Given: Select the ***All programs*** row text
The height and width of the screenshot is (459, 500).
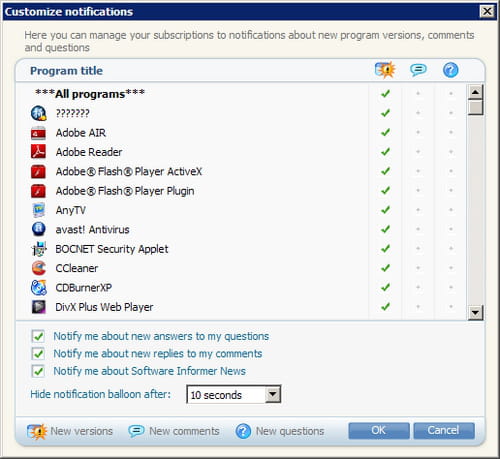Looking at the screenshot, I should pos(90,94).
